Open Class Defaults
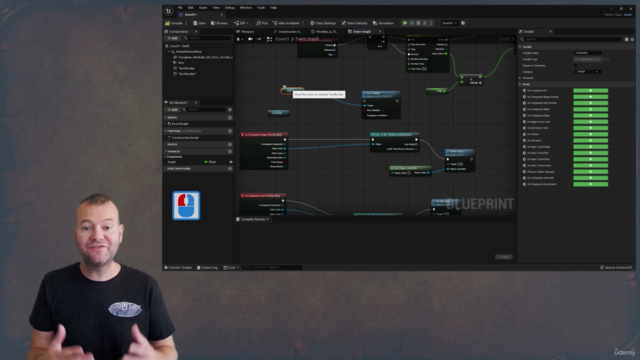 tap(355, 23)
